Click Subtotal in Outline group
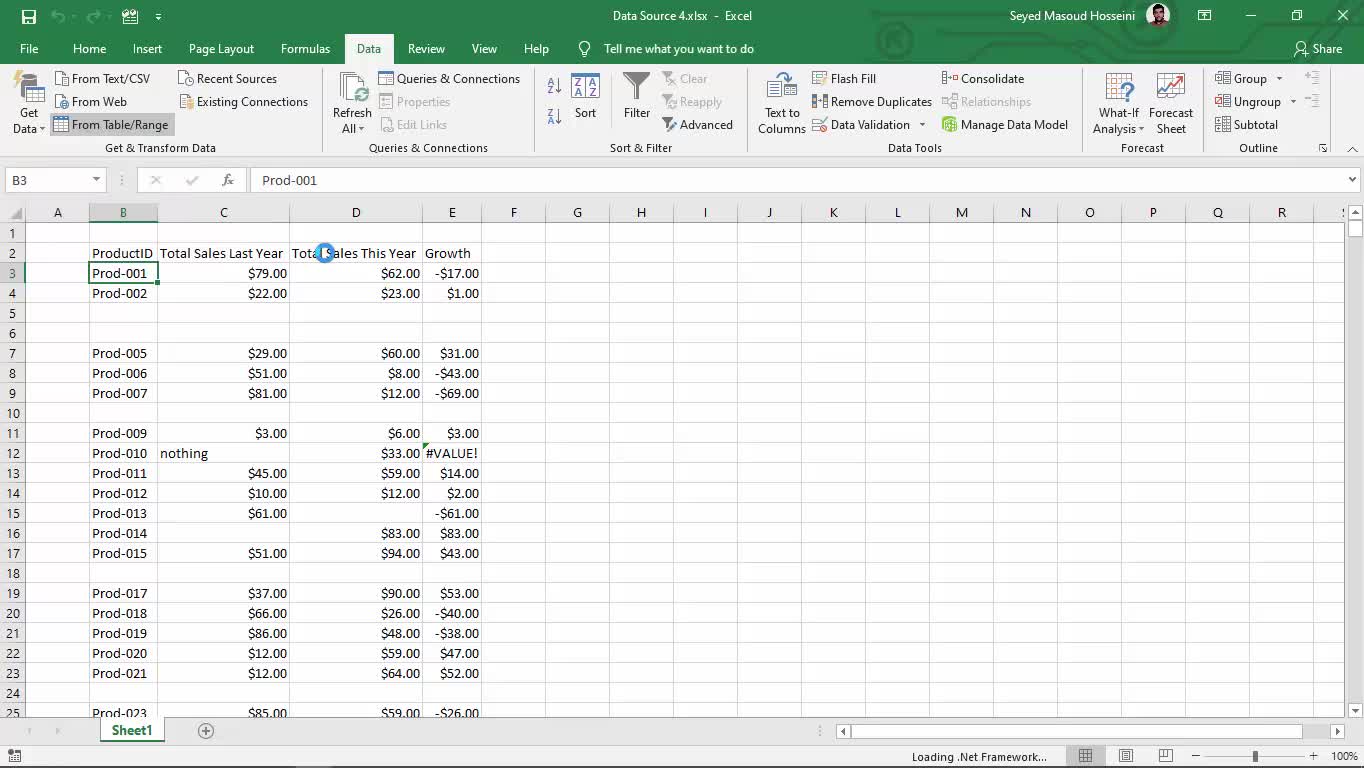 pos(1246,124)
